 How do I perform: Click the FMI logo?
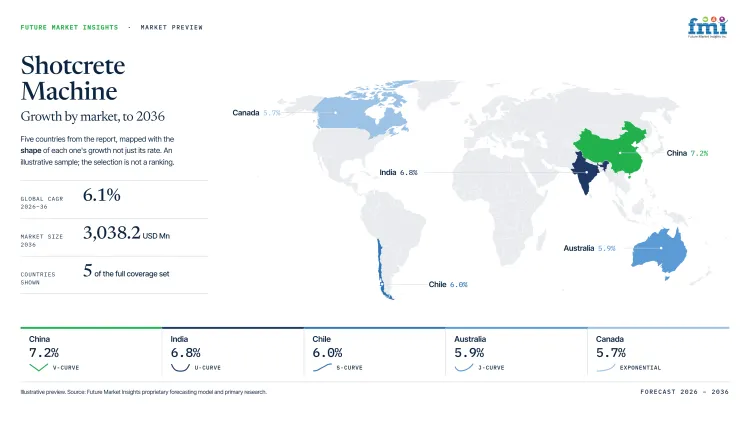pyautogui.click(x=707, y=27)
